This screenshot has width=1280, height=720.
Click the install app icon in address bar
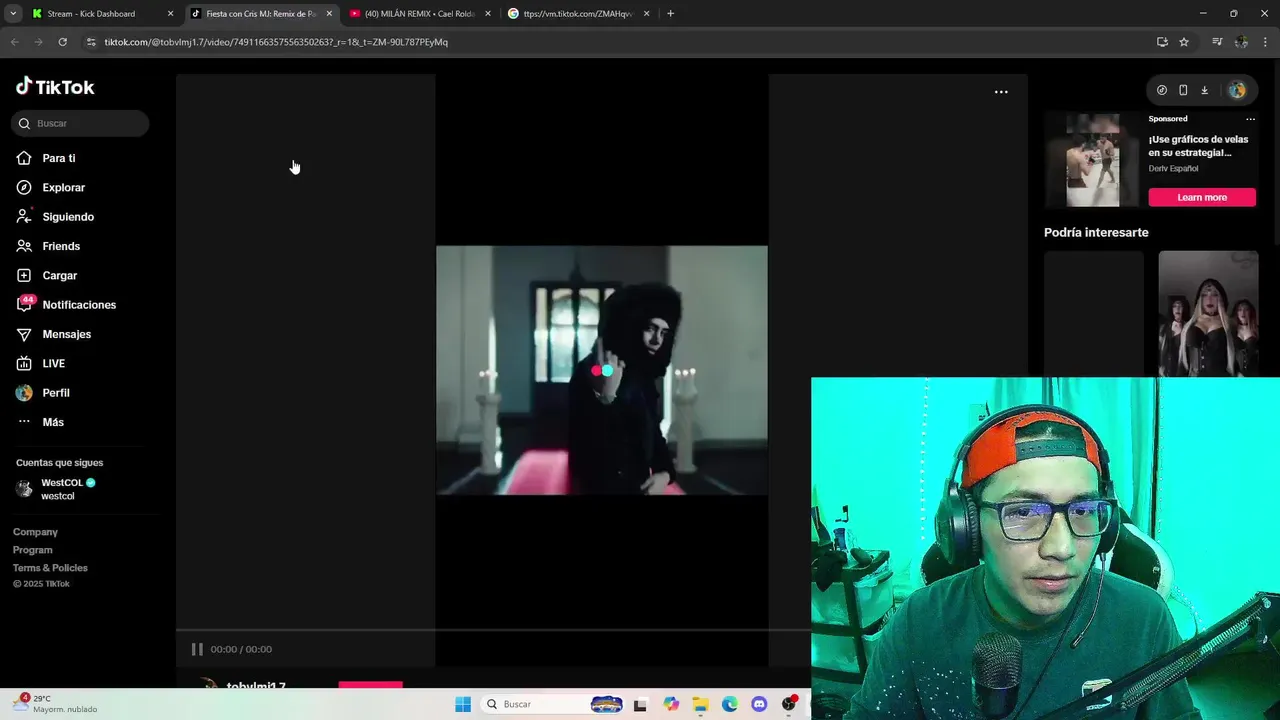[x=1162, y=42]
